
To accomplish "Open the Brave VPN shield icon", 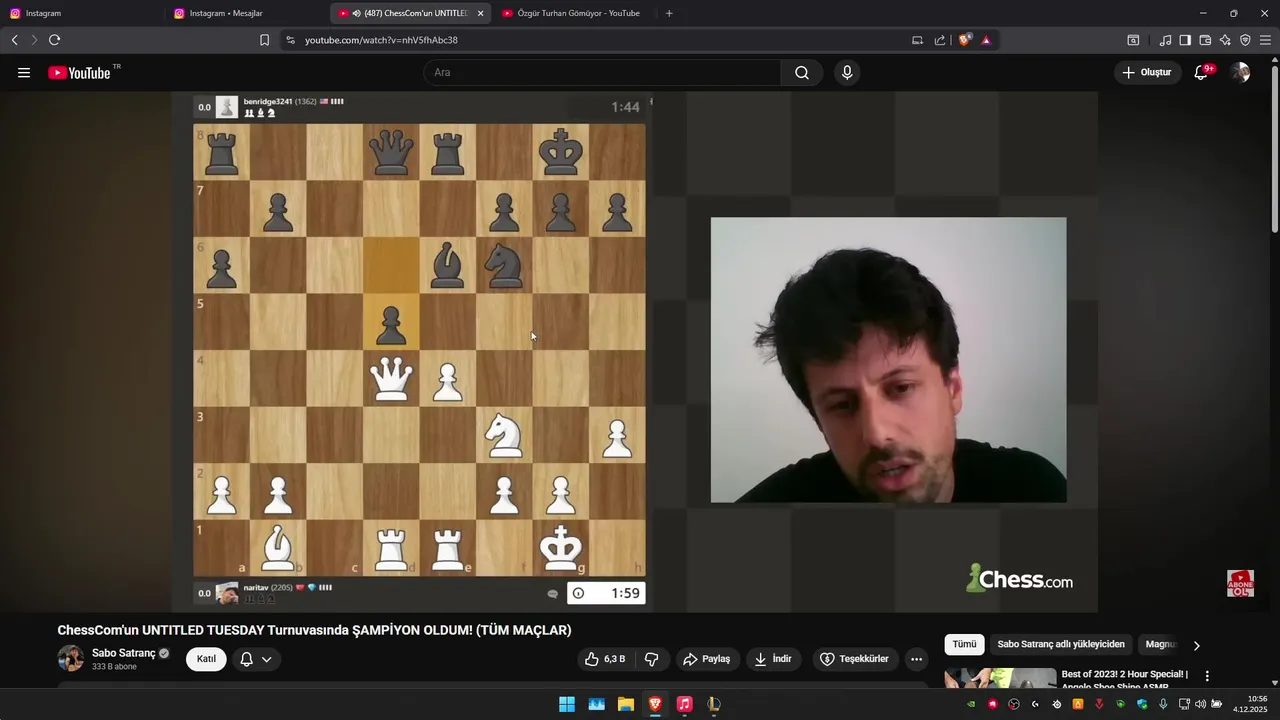I will pos(1245,40).
